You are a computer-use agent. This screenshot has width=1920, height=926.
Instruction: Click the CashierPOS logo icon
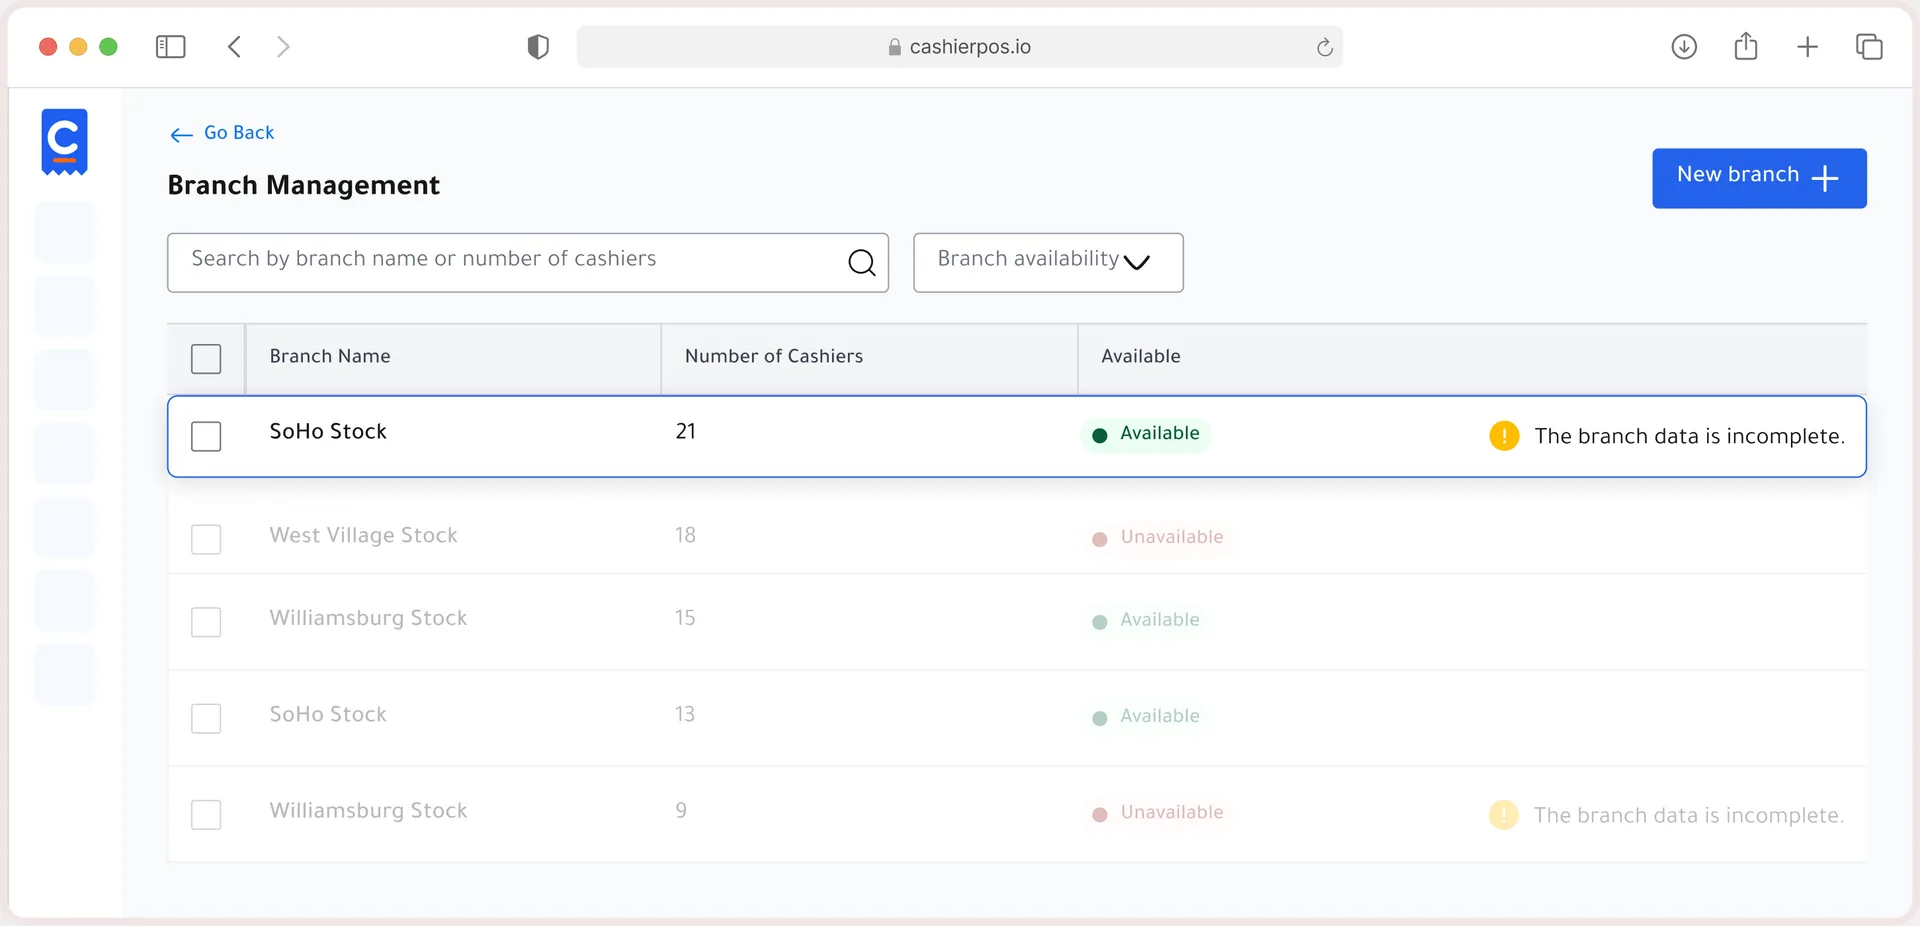(64, 142)
